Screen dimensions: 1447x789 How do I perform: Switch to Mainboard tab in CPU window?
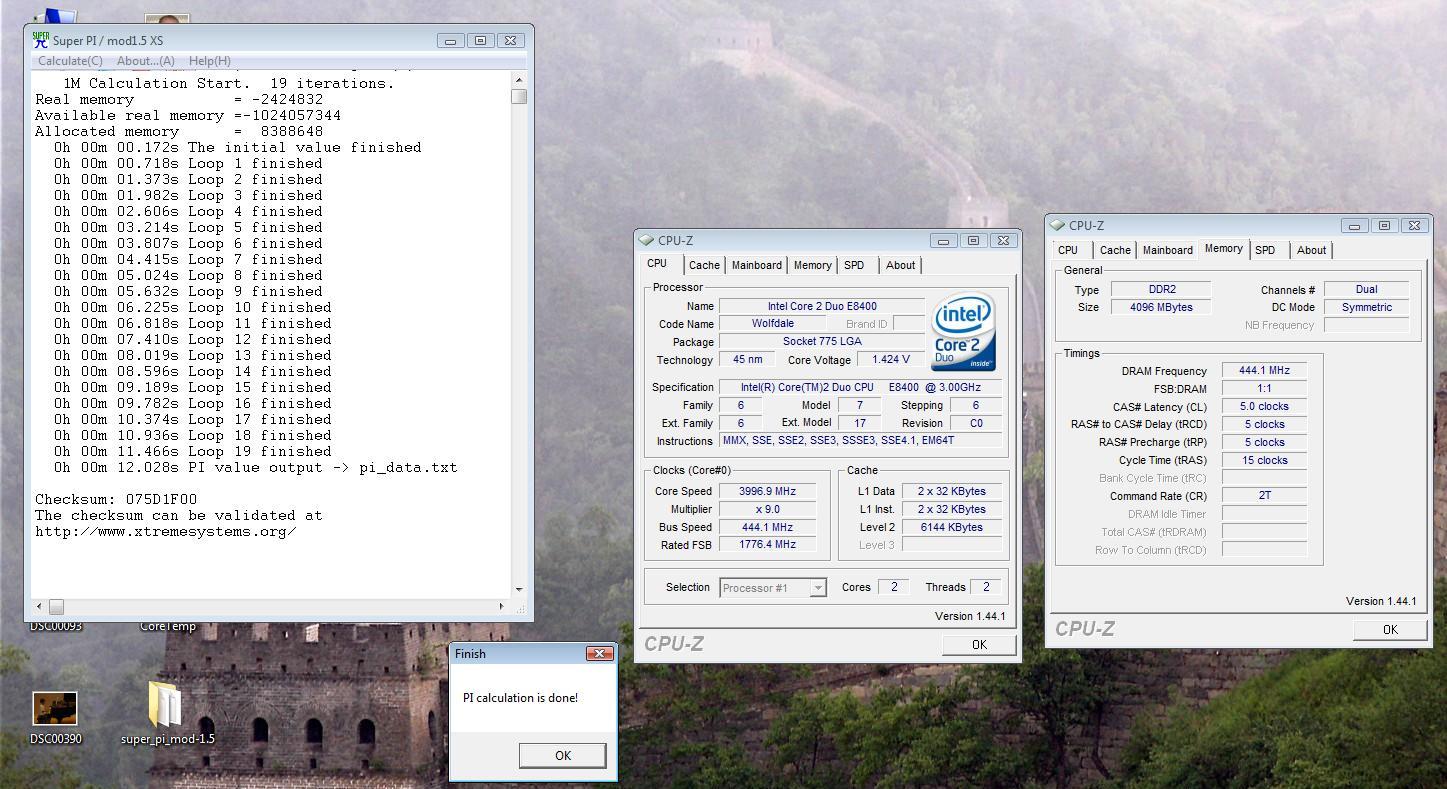pos(757,265)
